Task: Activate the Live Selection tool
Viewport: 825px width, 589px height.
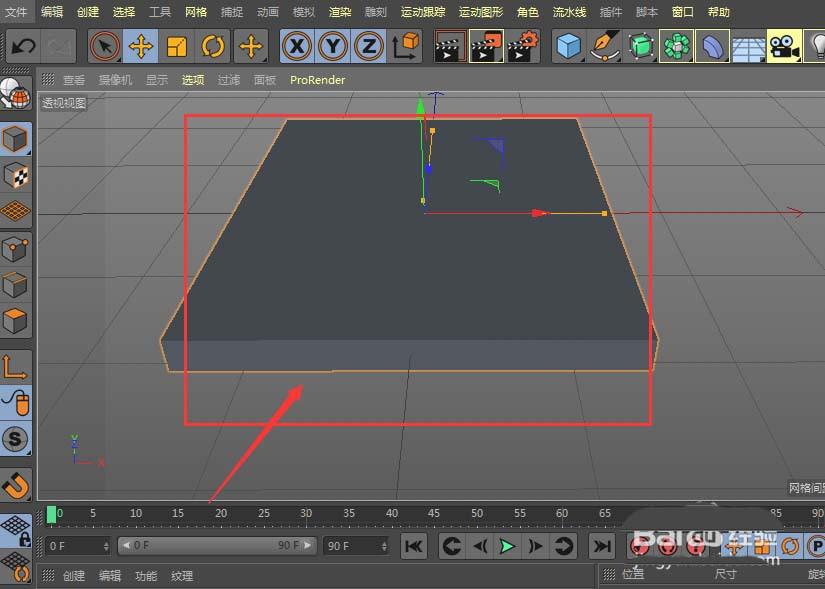Action: pos(105,46)
